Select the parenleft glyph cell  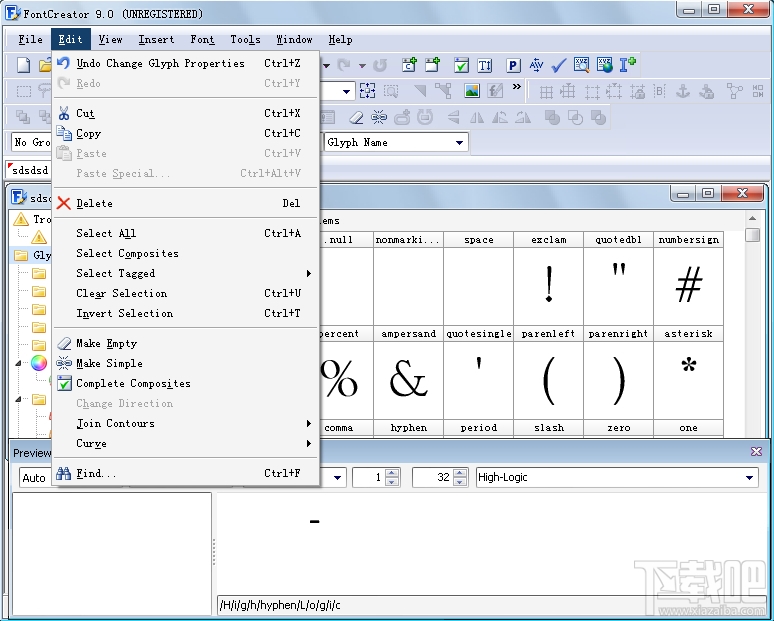click(x=548, y=373)
